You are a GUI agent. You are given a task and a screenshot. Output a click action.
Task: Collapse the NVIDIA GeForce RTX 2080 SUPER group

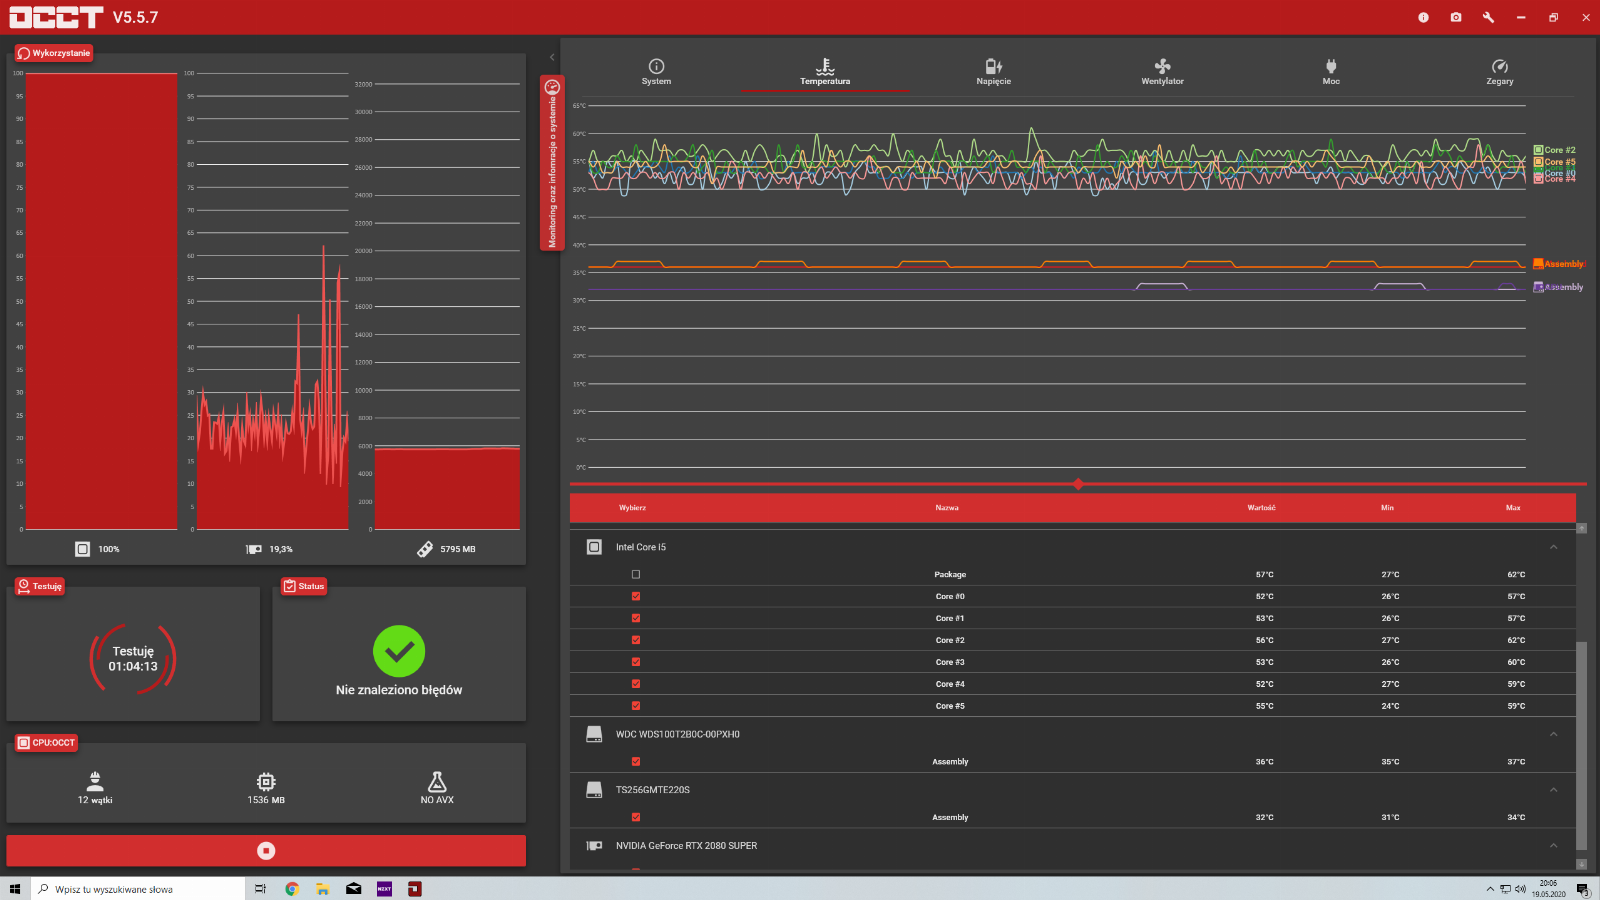pos(1553,846)
